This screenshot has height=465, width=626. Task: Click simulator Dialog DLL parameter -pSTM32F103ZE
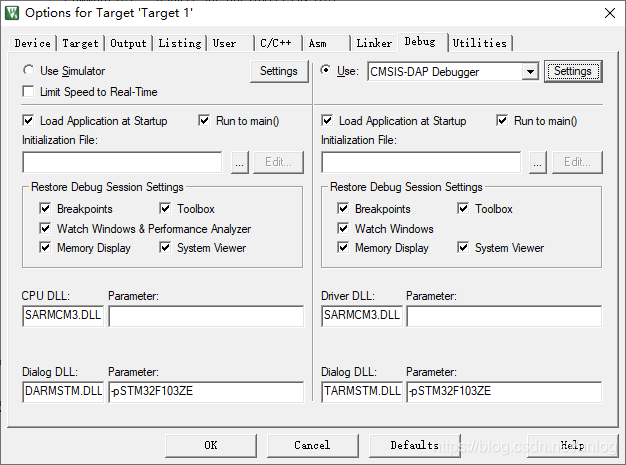pos(206,392)
